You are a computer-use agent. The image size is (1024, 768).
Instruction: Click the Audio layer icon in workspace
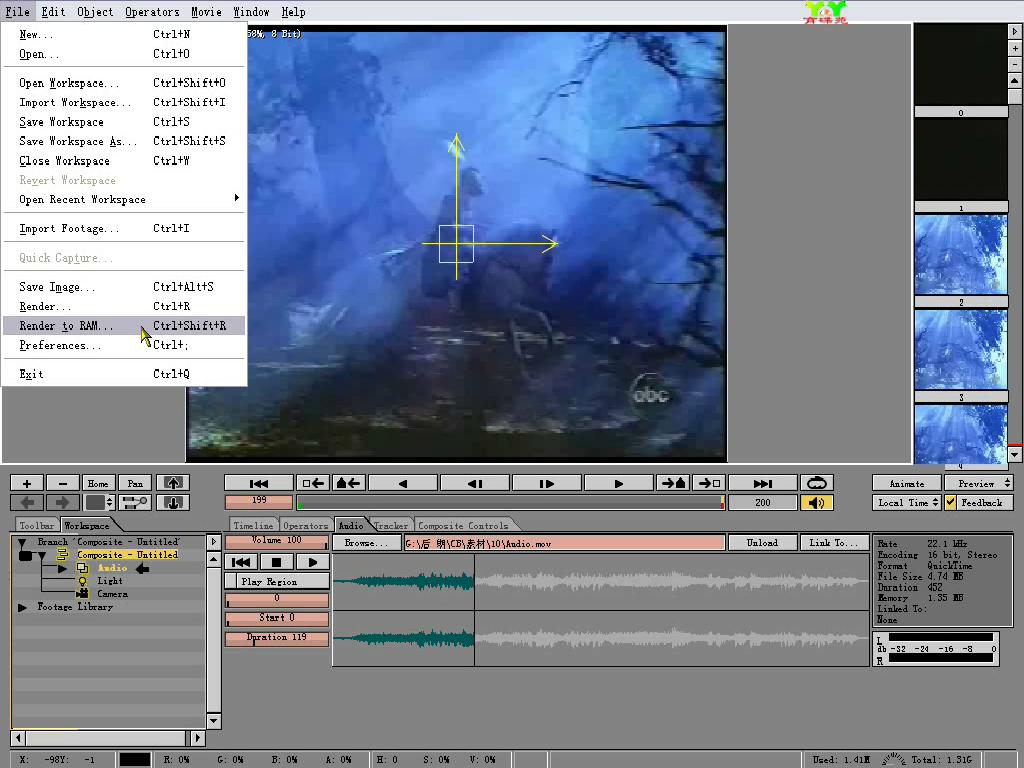coord(82,568)
